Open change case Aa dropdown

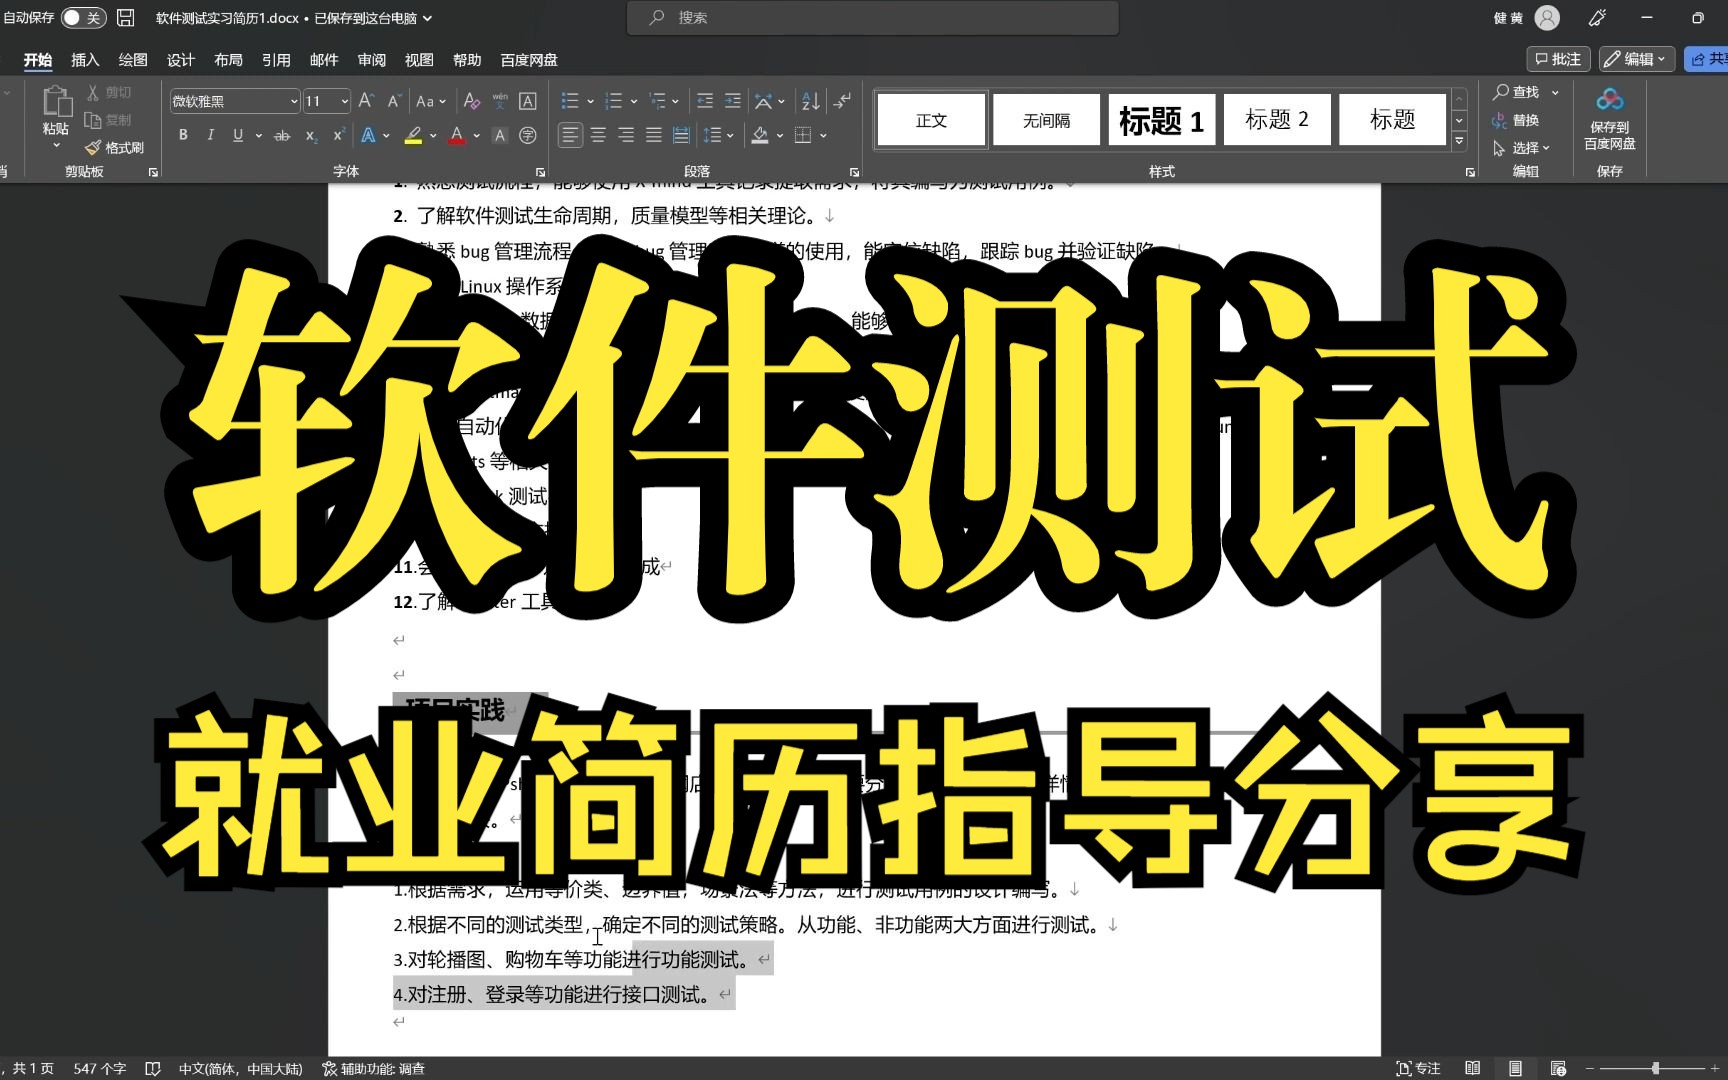[431, 101]
